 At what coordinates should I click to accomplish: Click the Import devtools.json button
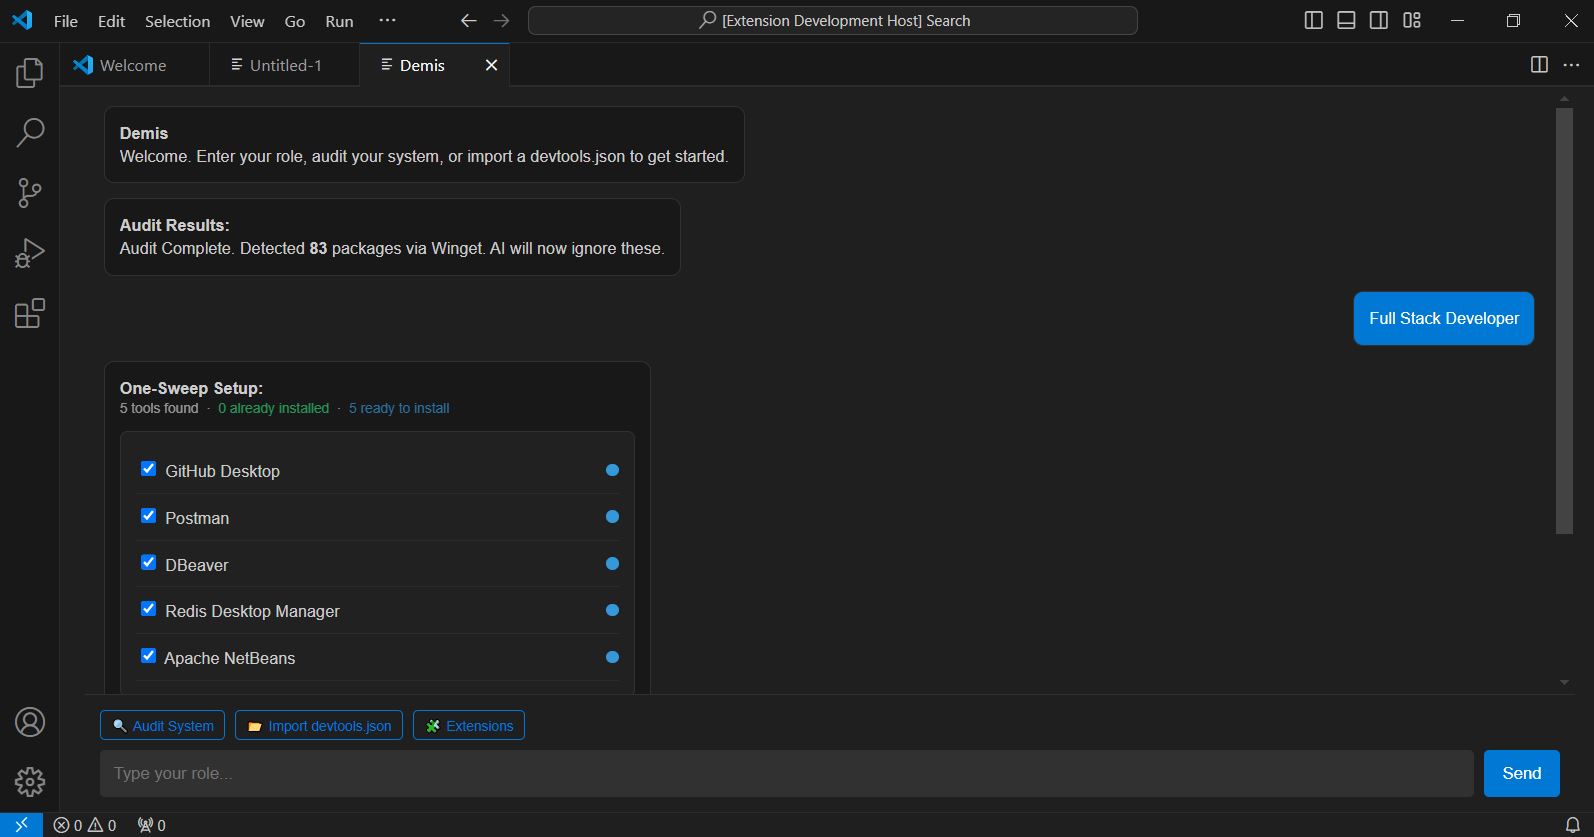319,726
